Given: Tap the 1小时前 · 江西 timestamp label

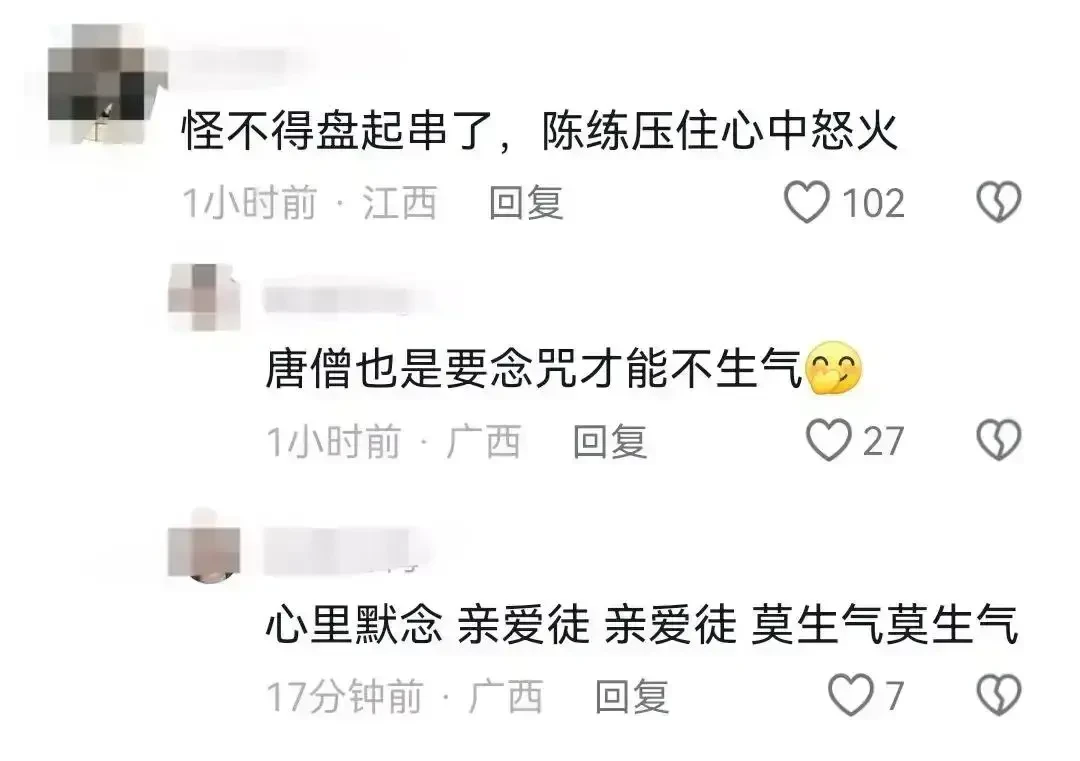Looking at the screenshot, I should click(x=309, y=203).
